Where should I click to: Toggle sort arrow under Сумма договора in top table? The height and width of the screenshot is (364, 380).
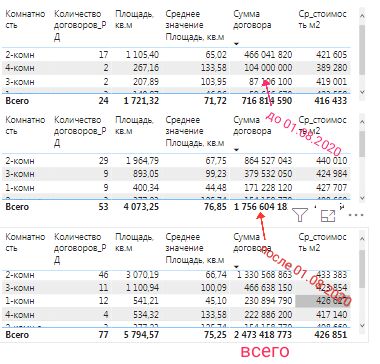click(236, 44)
